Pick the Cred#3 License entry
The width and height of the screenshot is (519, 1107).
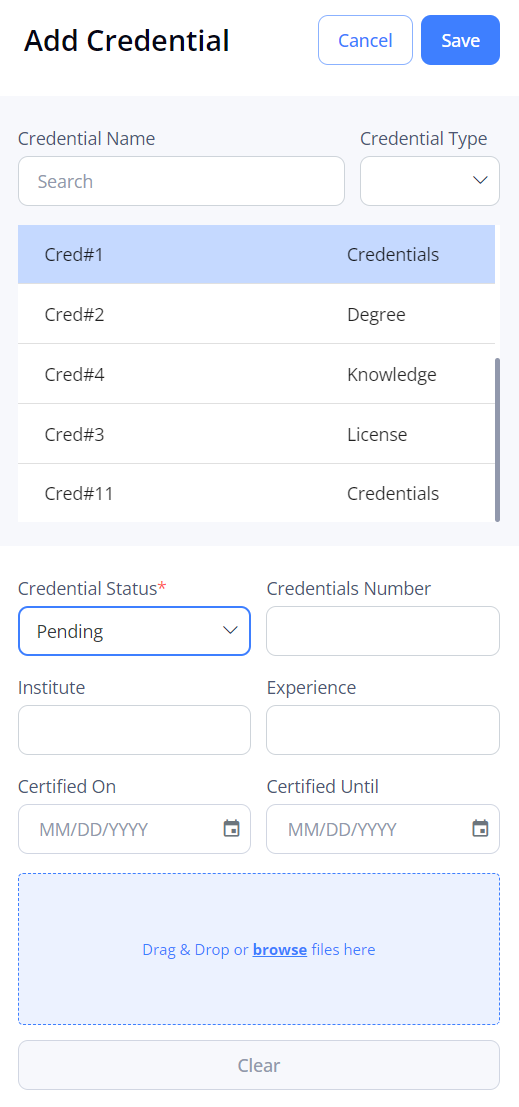coord(256,434)
